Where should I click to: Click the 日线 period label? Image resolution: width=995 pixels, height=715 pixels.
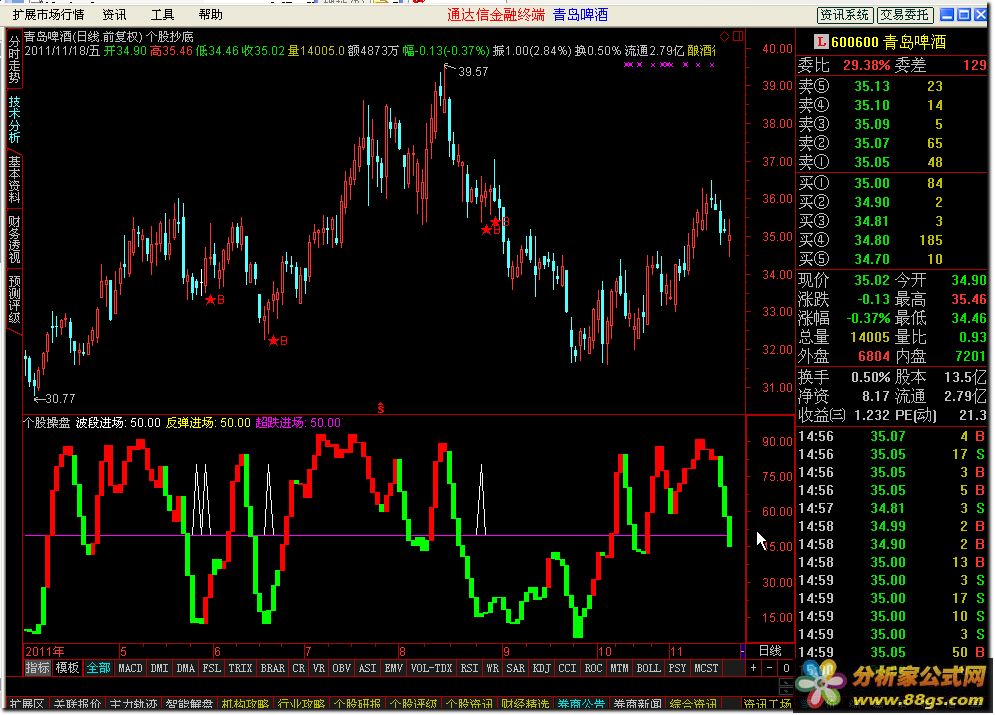[770, 651]
